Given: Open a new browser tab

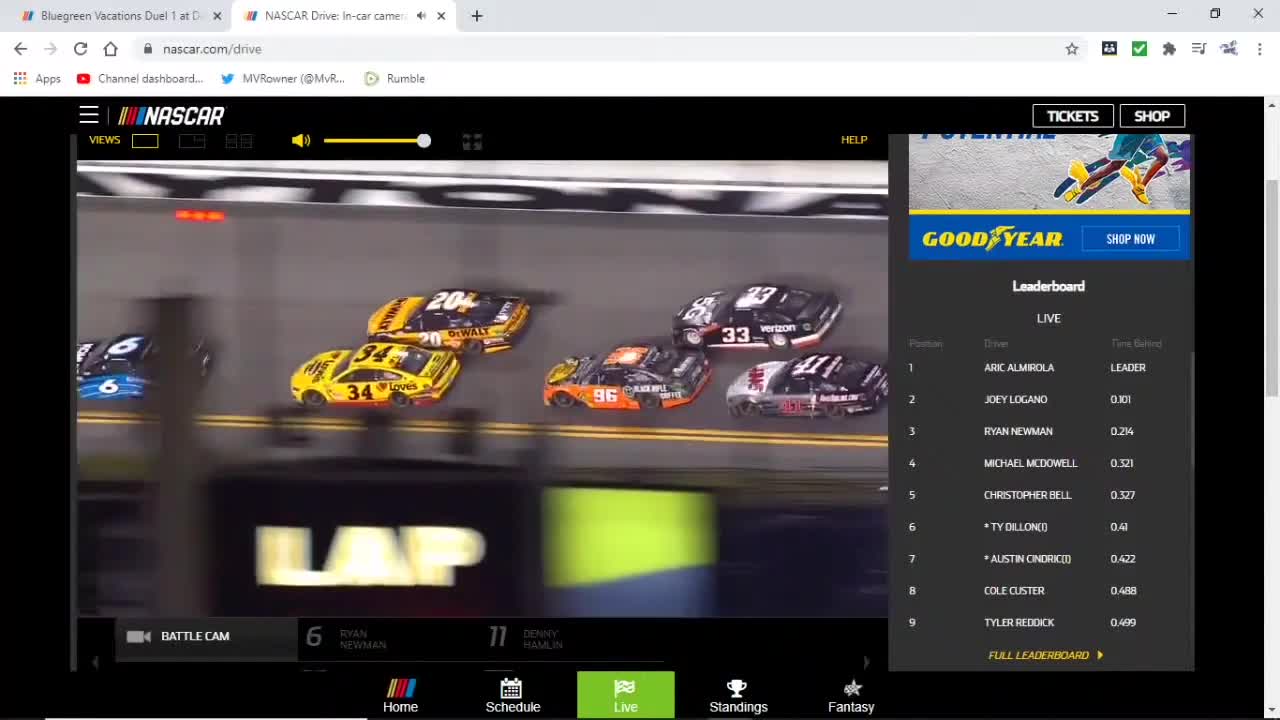Looking at the screenshot, I should click(x=477, y=16).
